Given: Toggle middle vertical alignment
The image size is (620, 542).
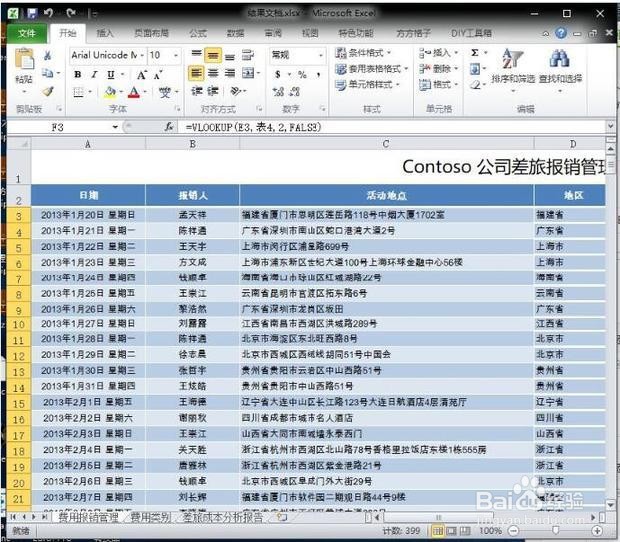Looking at the screenshot, I should 213,55.
